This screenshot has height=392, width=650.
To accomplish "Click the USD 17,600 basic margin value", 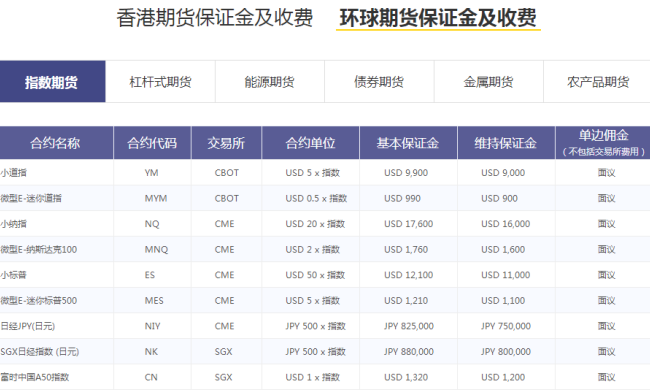I will click(408, 224).
